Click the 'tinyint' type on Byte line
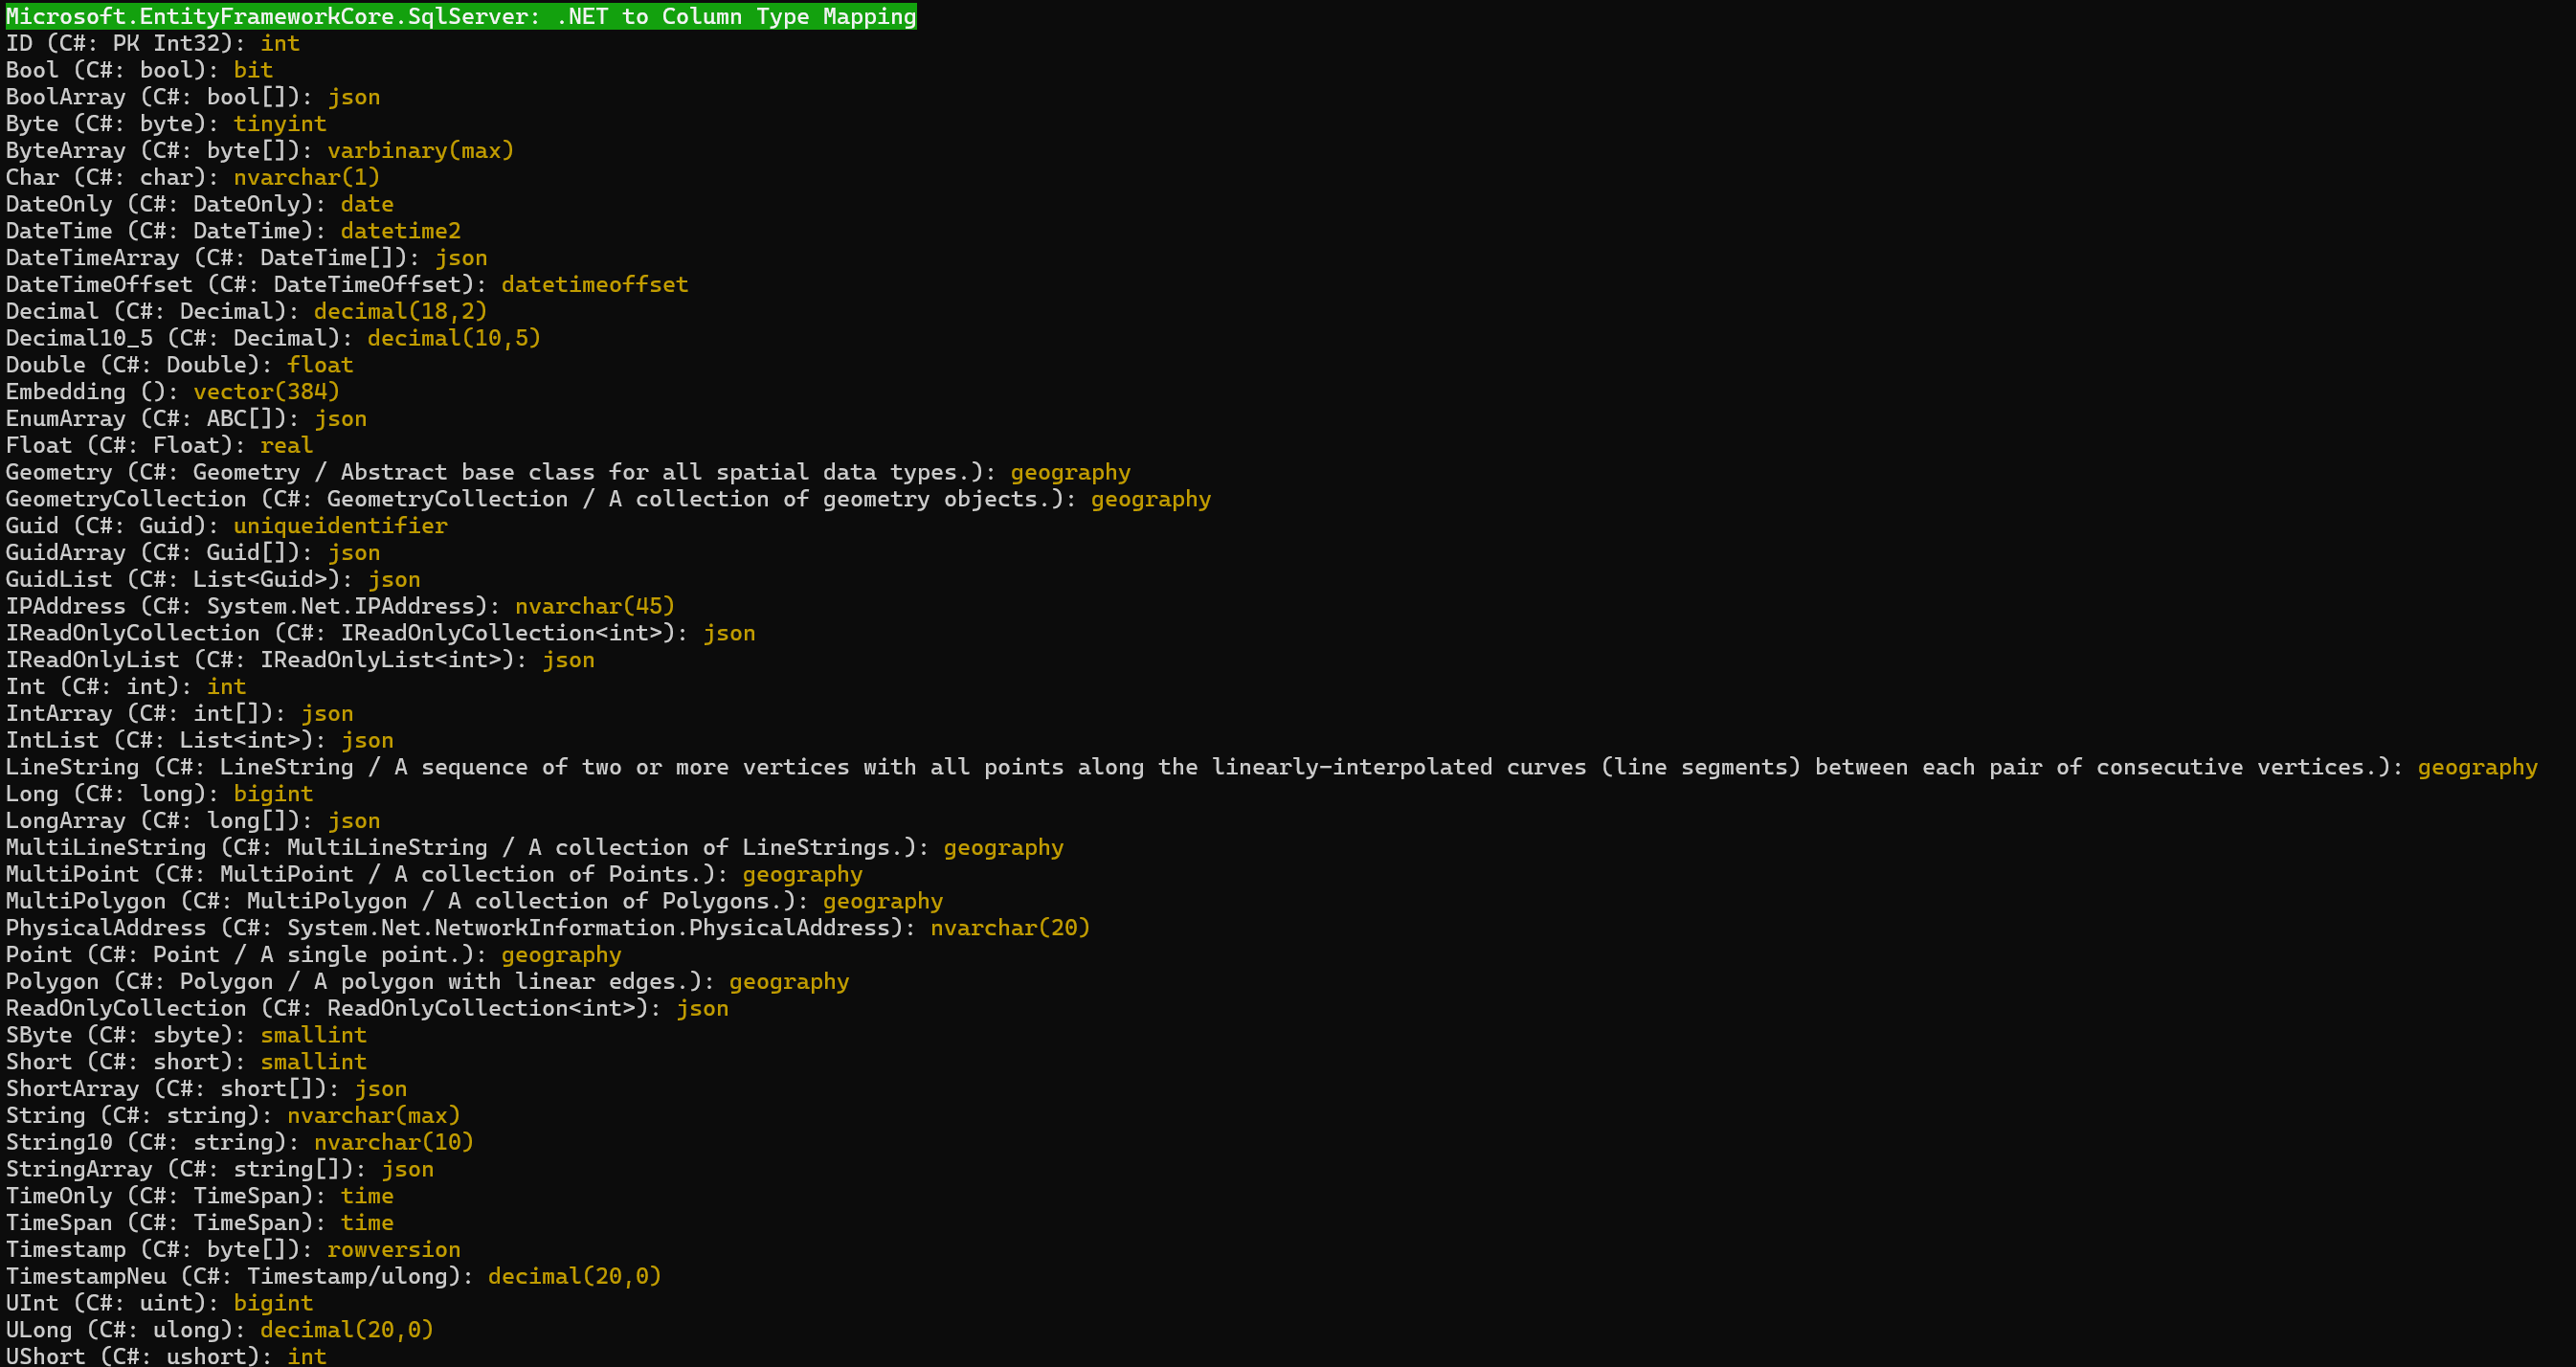 point(279,123)
